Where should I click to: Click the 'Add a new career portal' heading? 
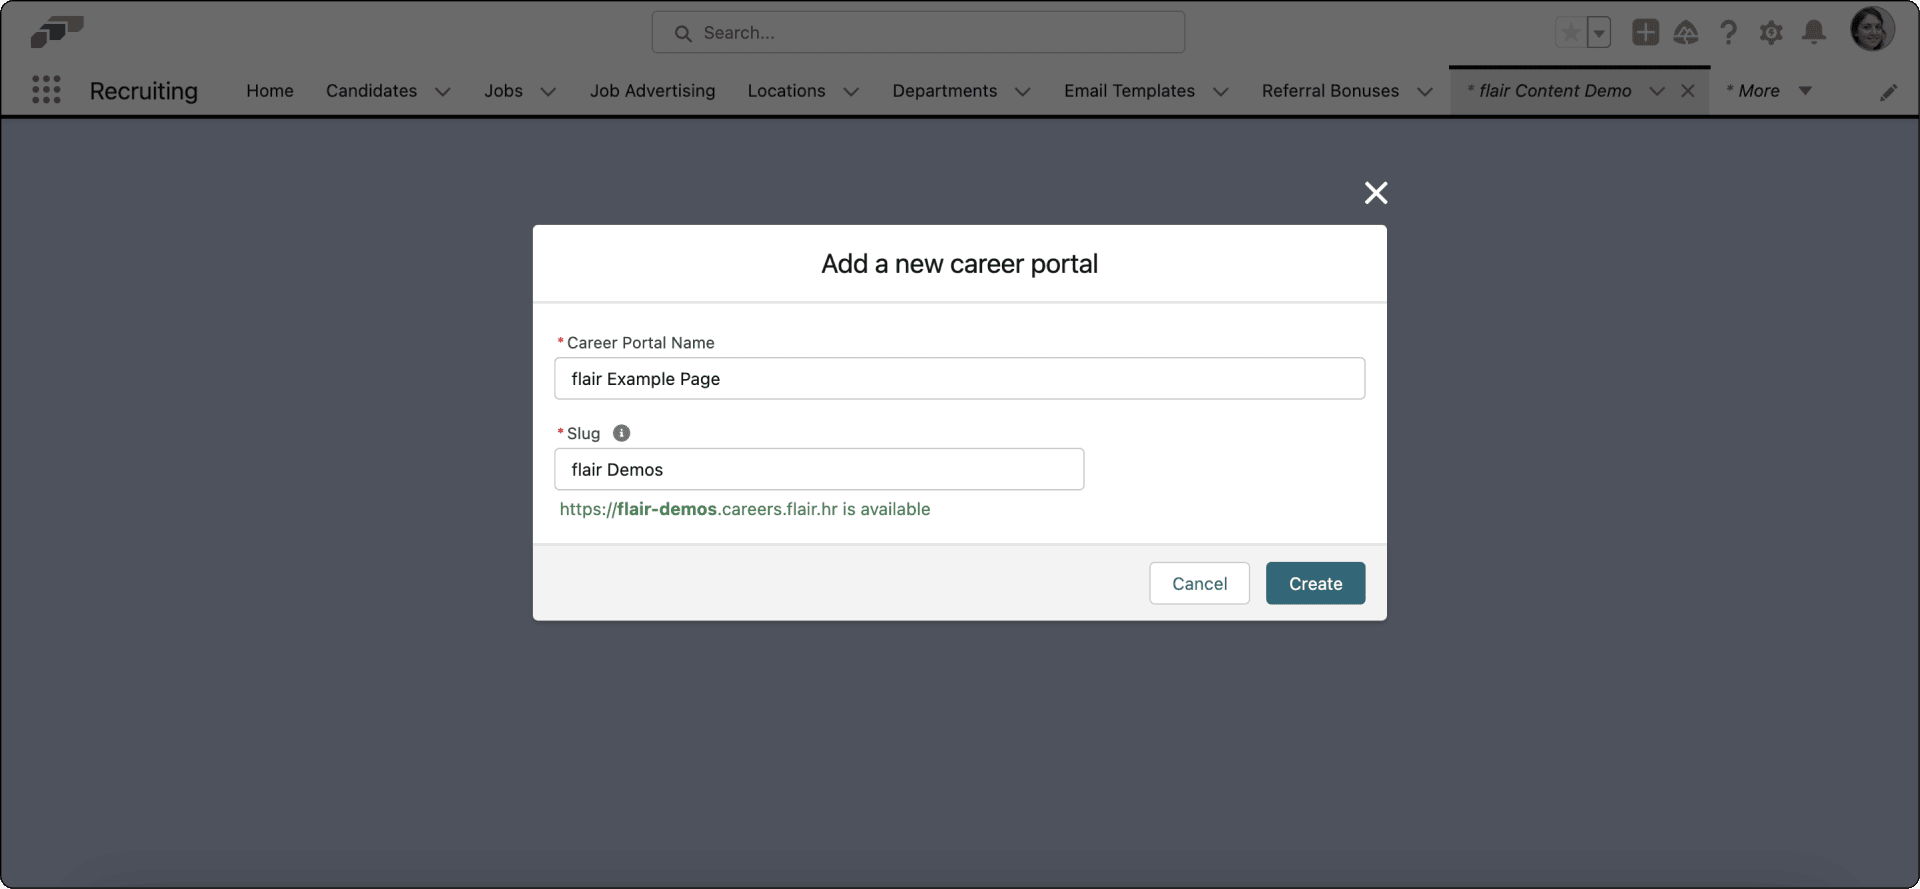coord(959,264)
